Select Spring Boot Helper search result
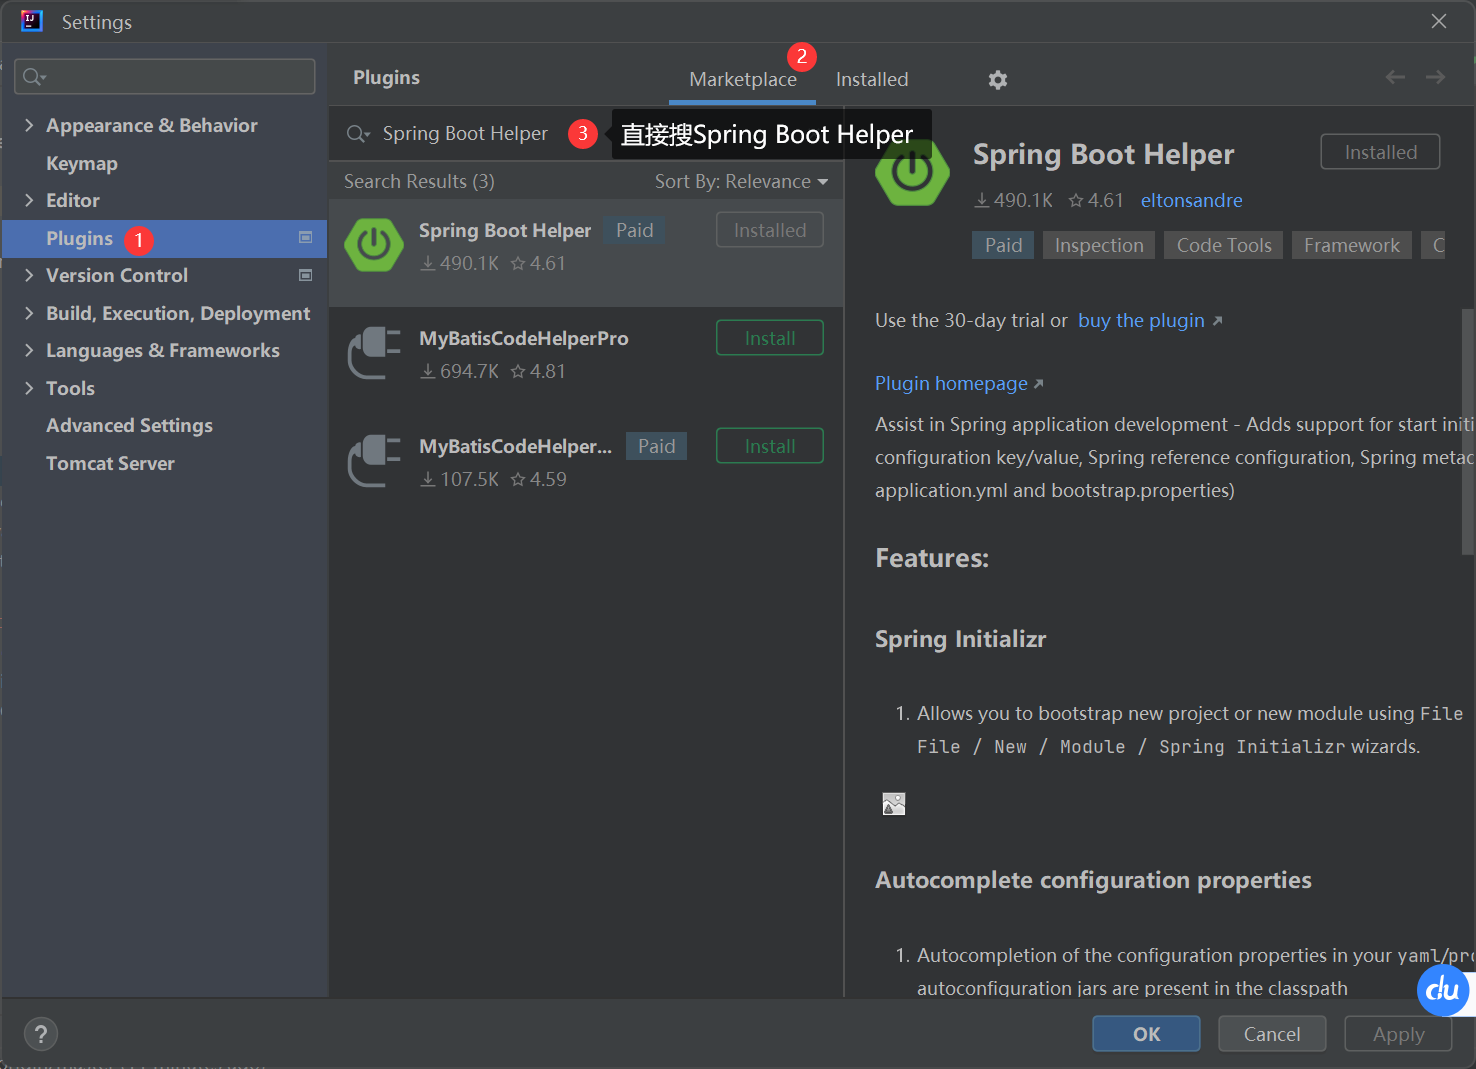Image resolution: width=1476 pixels, height=1069 pixels. point(586,252)
